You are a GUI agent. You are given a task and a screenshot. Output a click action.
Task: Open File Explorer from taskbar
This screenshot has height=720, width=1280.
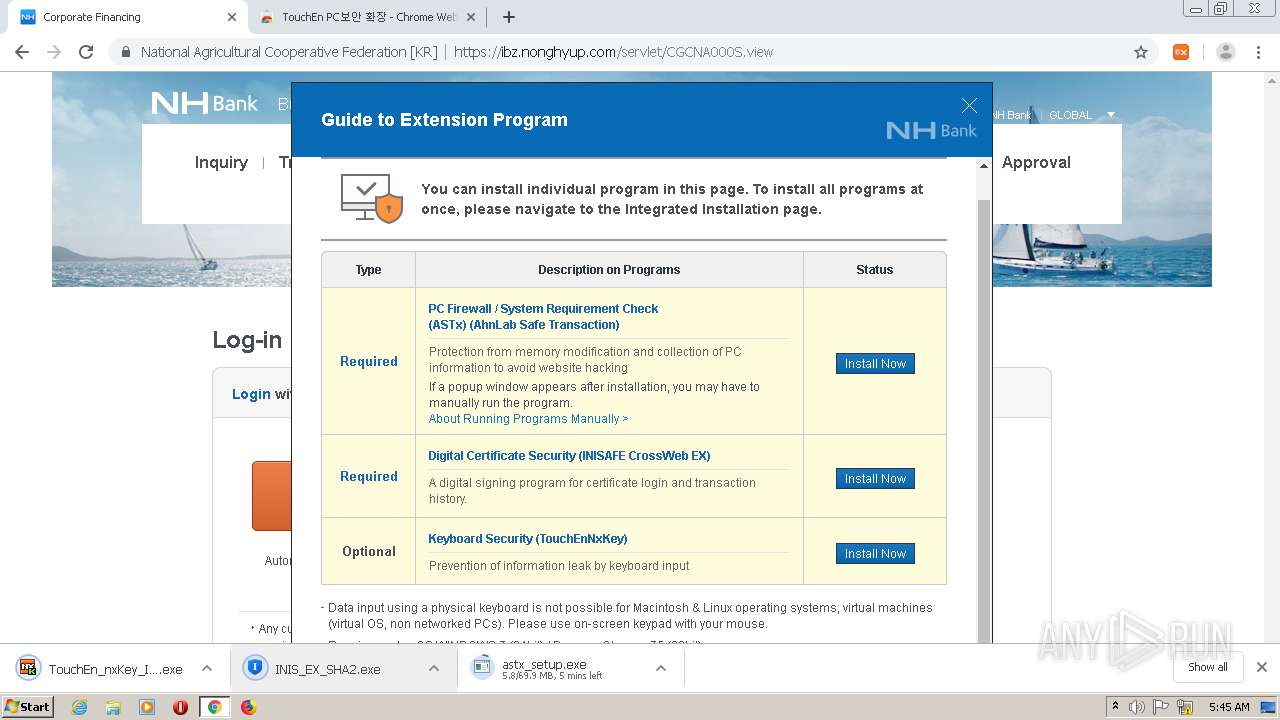click(x=113, y=707)
